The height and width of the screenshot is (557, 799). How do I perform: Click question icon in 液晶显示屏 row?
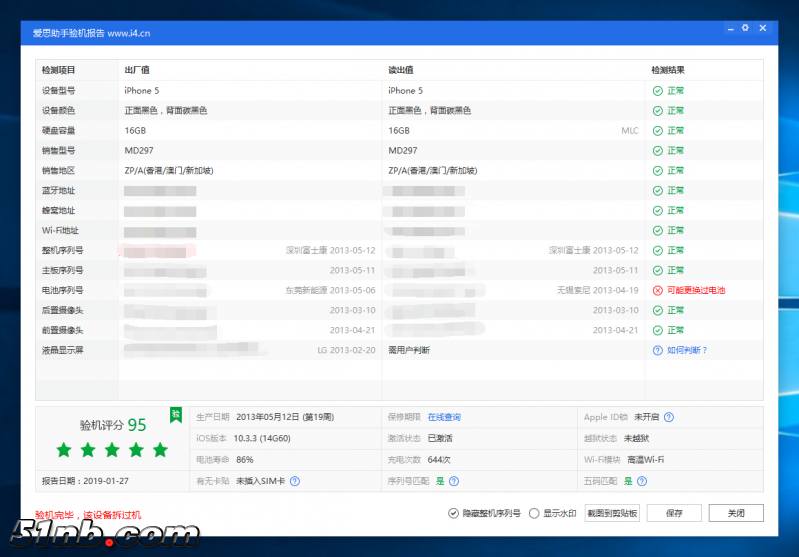pyautogui.click(x=657, y=350)
